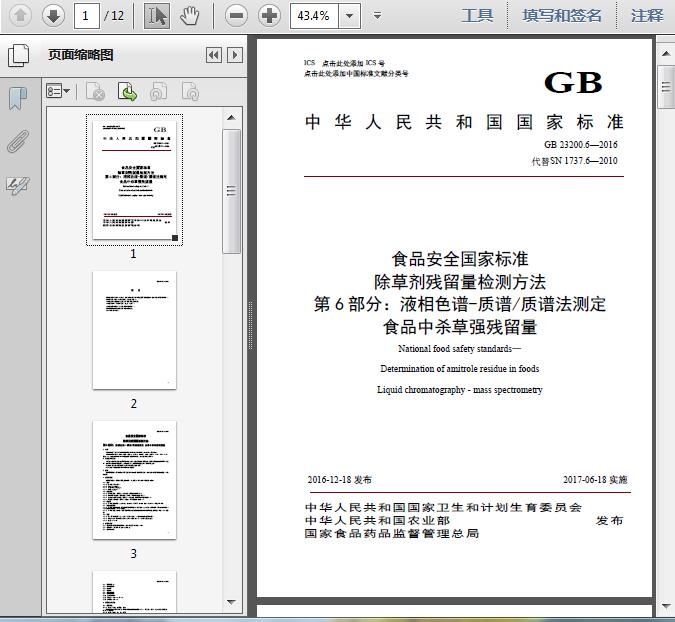This screenshot has height=622, width=675.
Task: Toggle the Page Thumbnails panel icon
Action: tap(17, 55)
